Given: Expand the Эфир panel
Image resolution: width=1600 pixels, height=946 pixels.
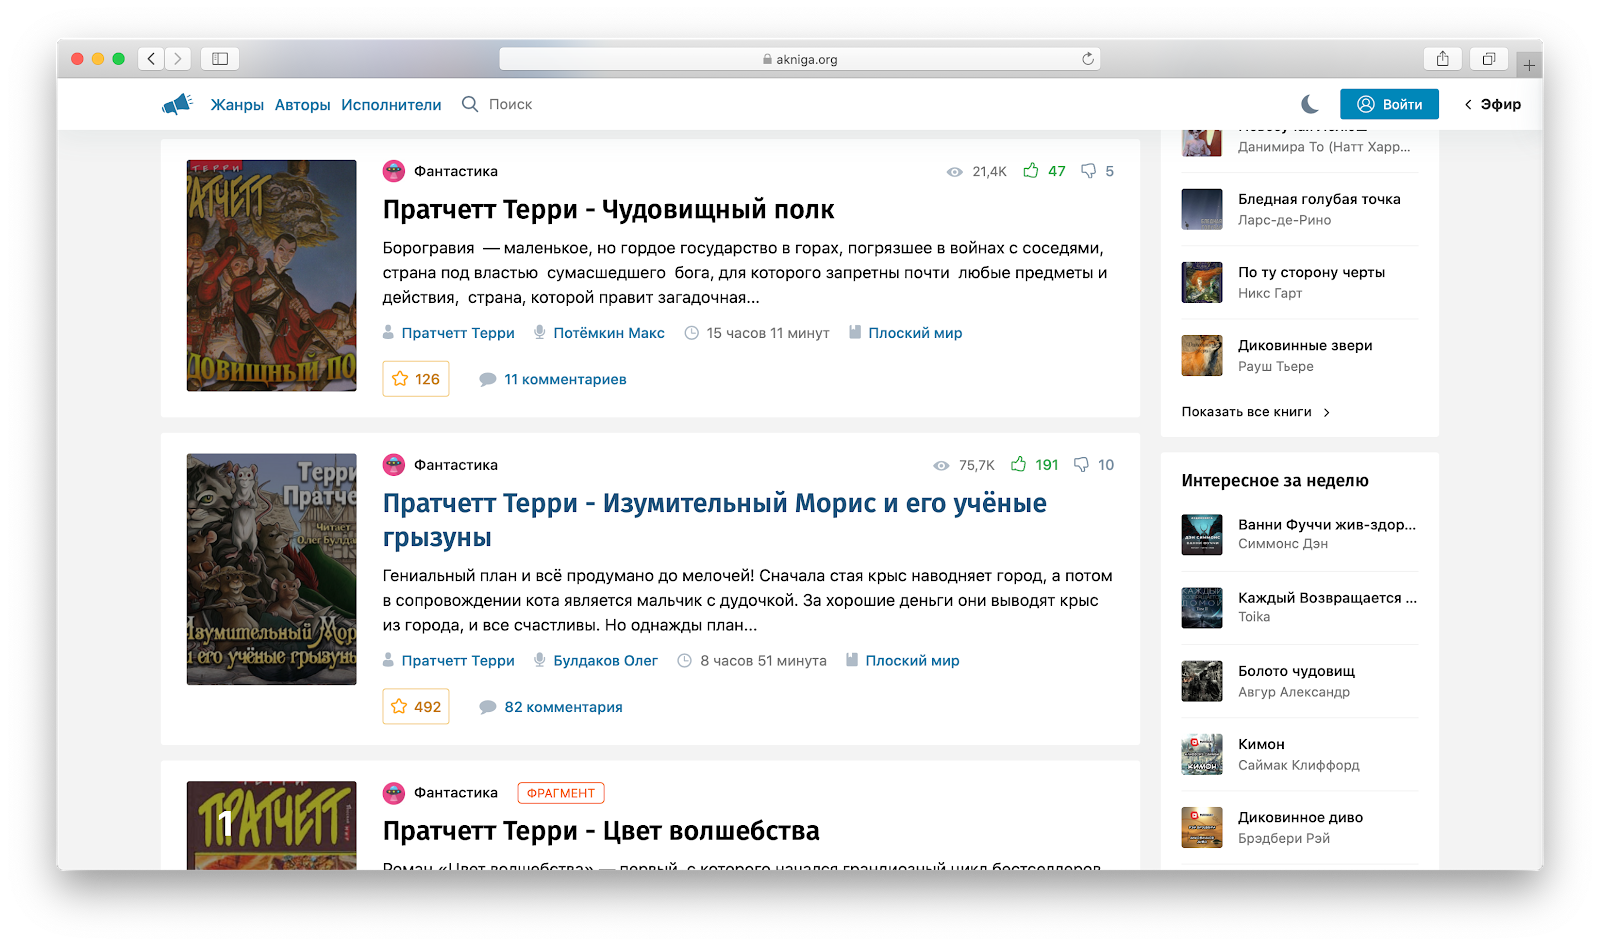Looking at the screenshot, I should [1493, 104].
